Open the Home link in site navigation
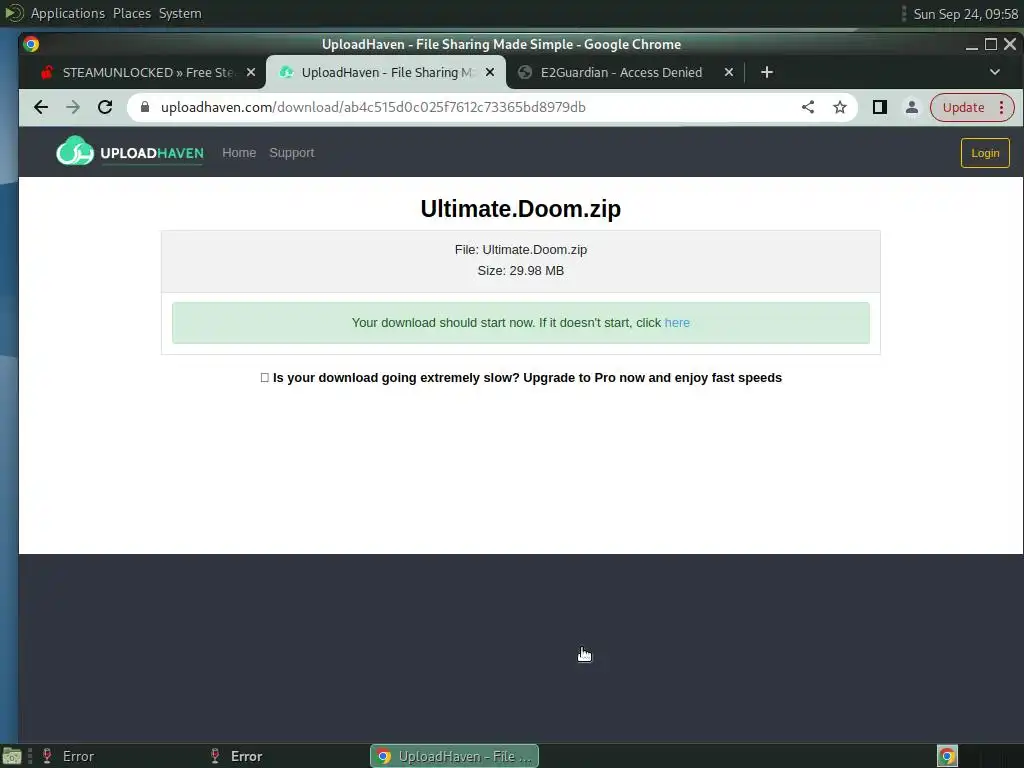1024x768 pixels. 239,153
